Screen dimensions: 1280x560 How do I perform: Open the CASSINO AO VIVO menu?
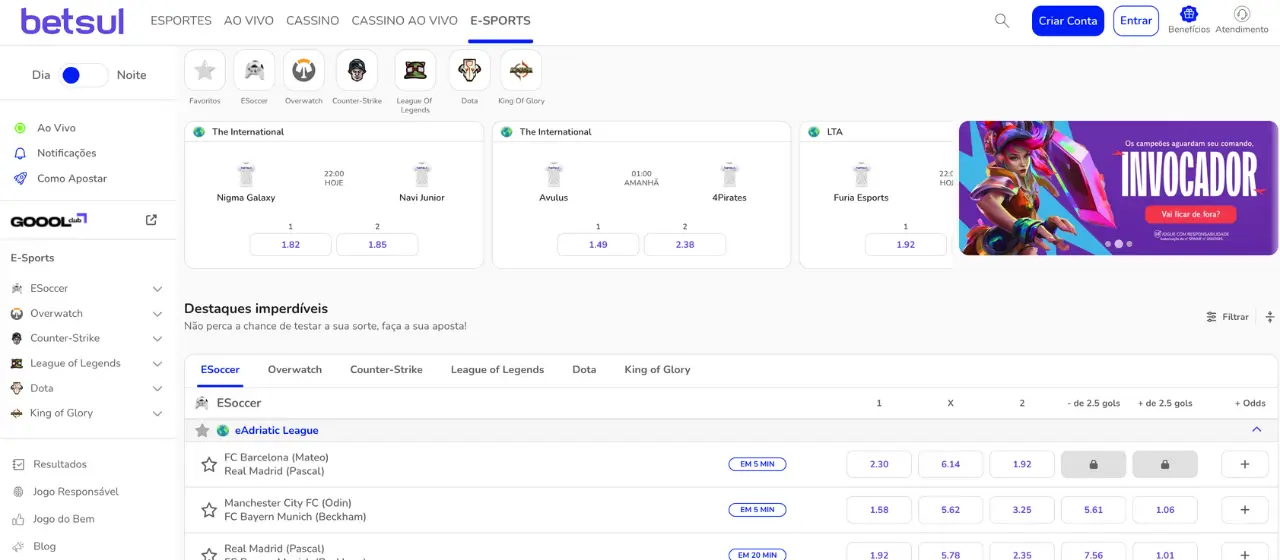tap(405, 20)
